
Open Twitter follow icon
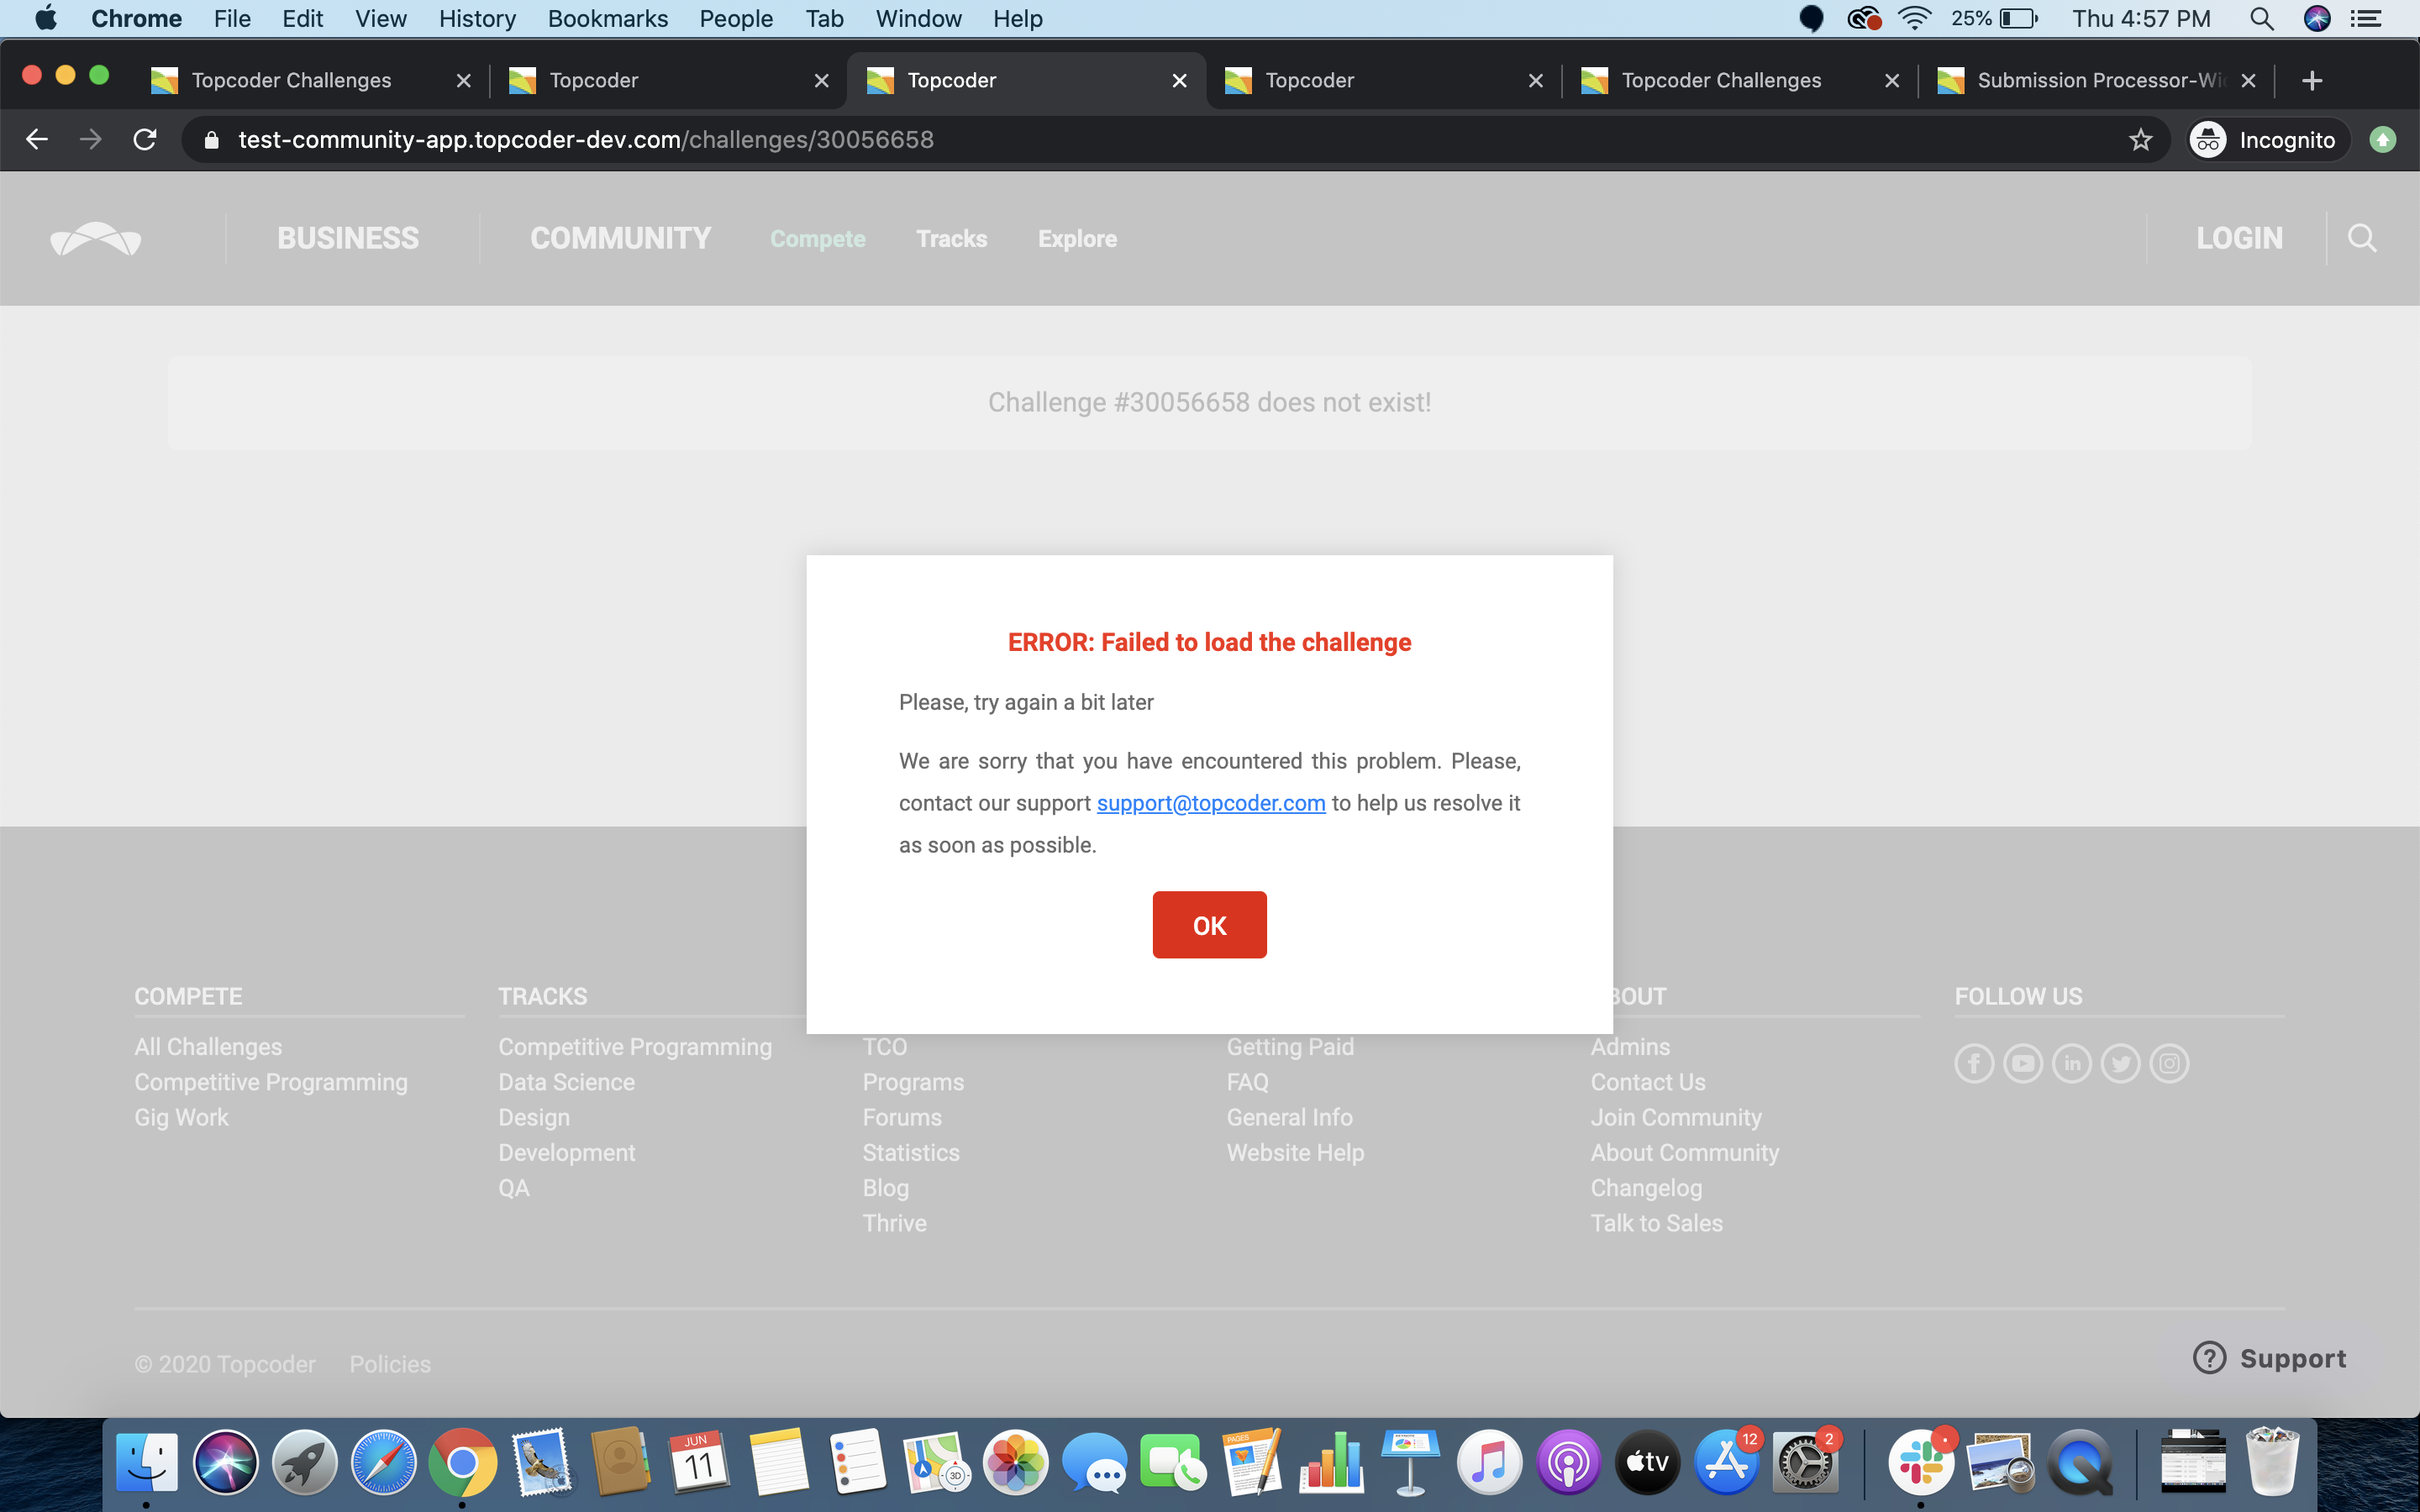pos(2121,1063)
